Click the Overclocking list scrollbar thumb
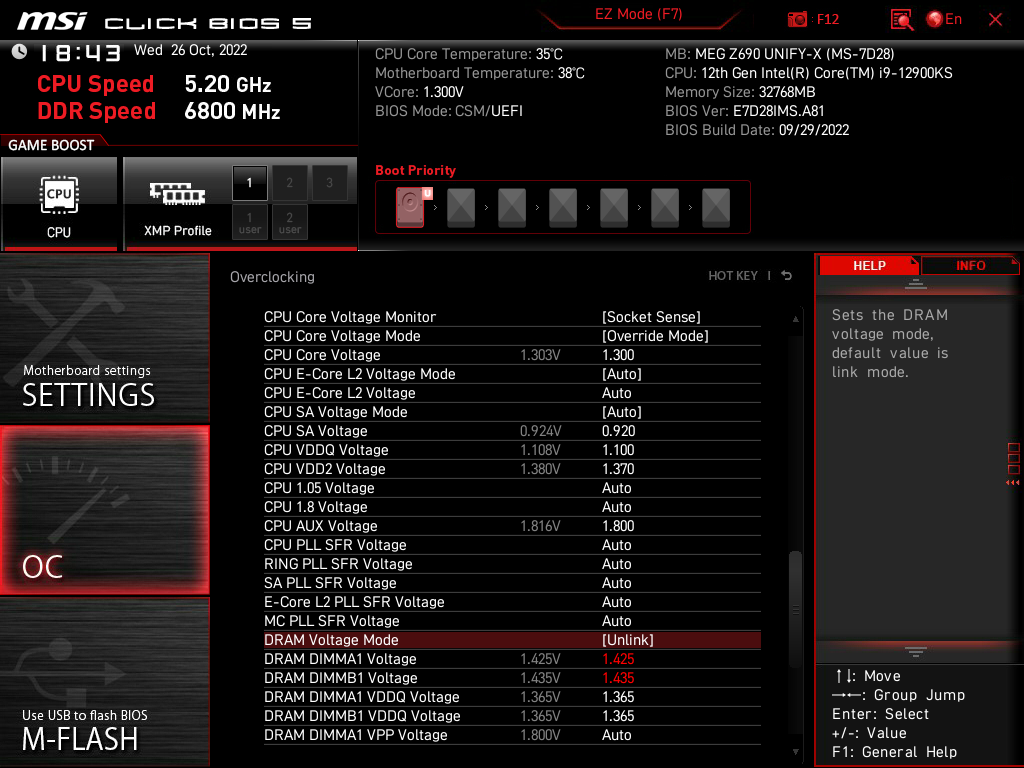The image size is (1024, 768). tap(795, 609)
